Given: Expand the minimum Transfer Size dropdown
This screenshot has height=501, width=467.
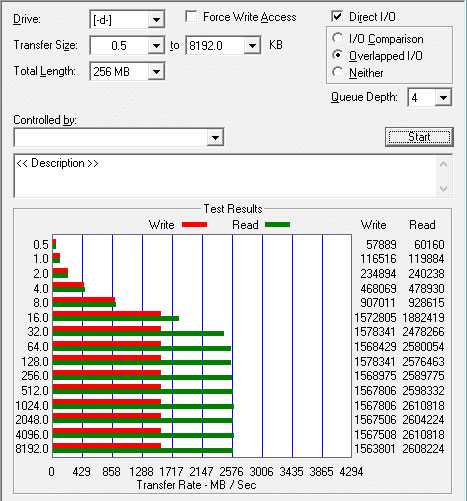Looking at the screenshot, I should pyautogui.click(x=156, y=46).
